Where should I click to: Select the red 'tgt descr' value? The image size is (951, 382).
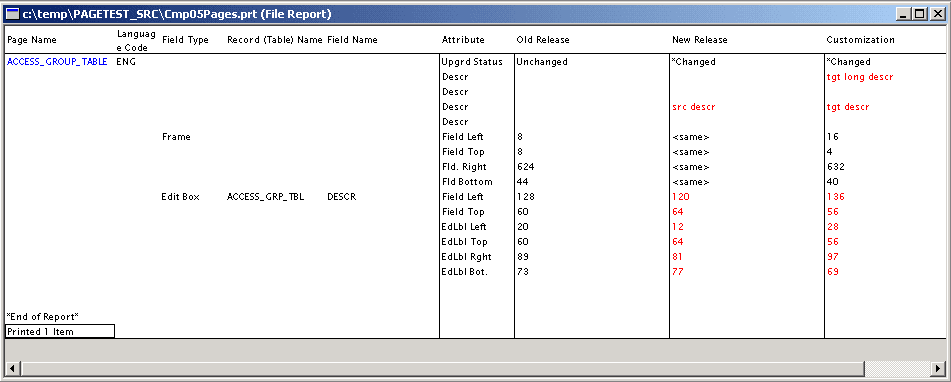pyautogui.click(x=848, y=107)
